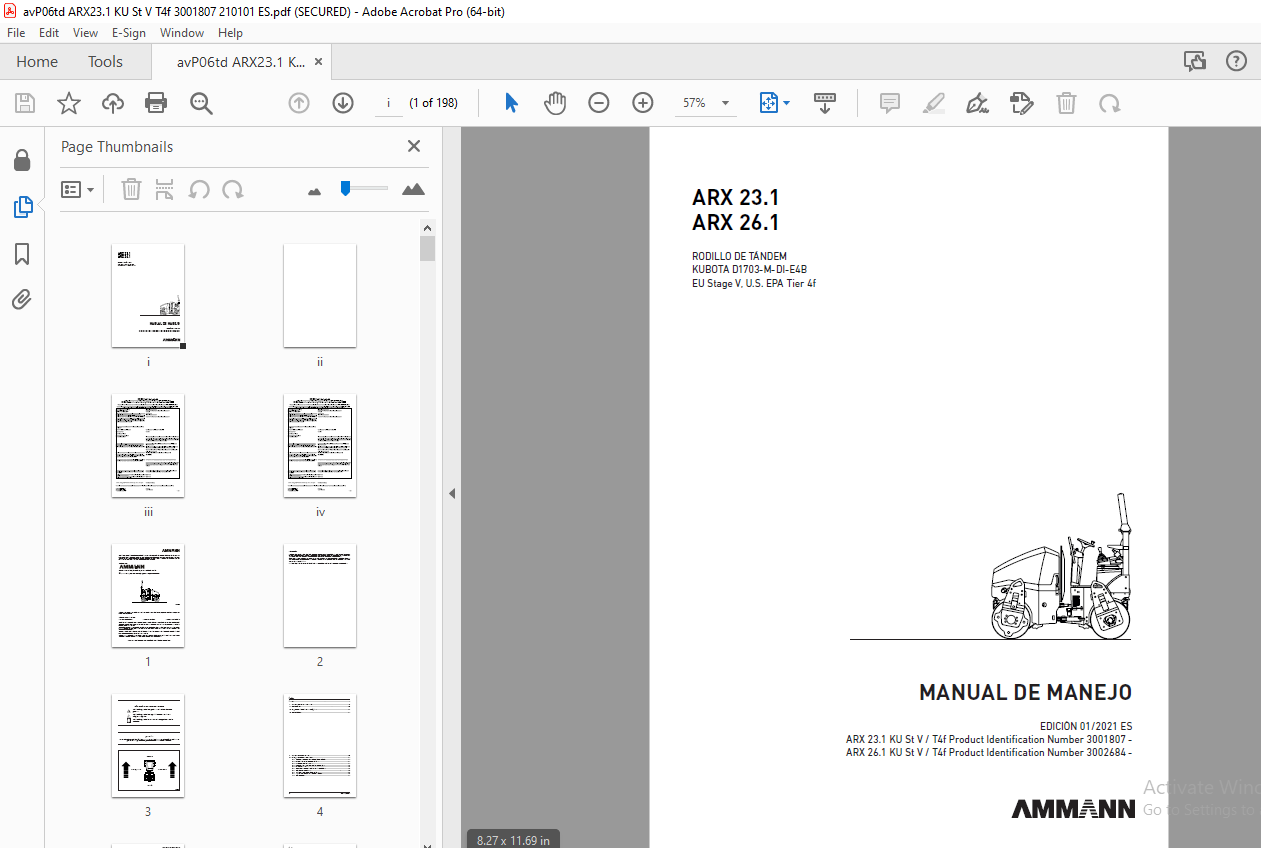Add a sticky note comment

(x=890, y=103)
